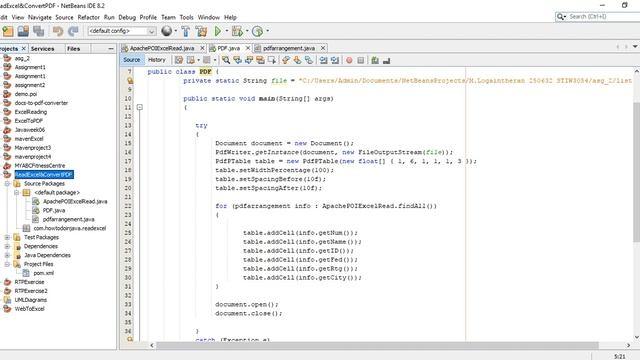The width and height of the screenshot is (640, 360).
Task: Click the Save All toolbar icon
Action: tap(39, 31)
